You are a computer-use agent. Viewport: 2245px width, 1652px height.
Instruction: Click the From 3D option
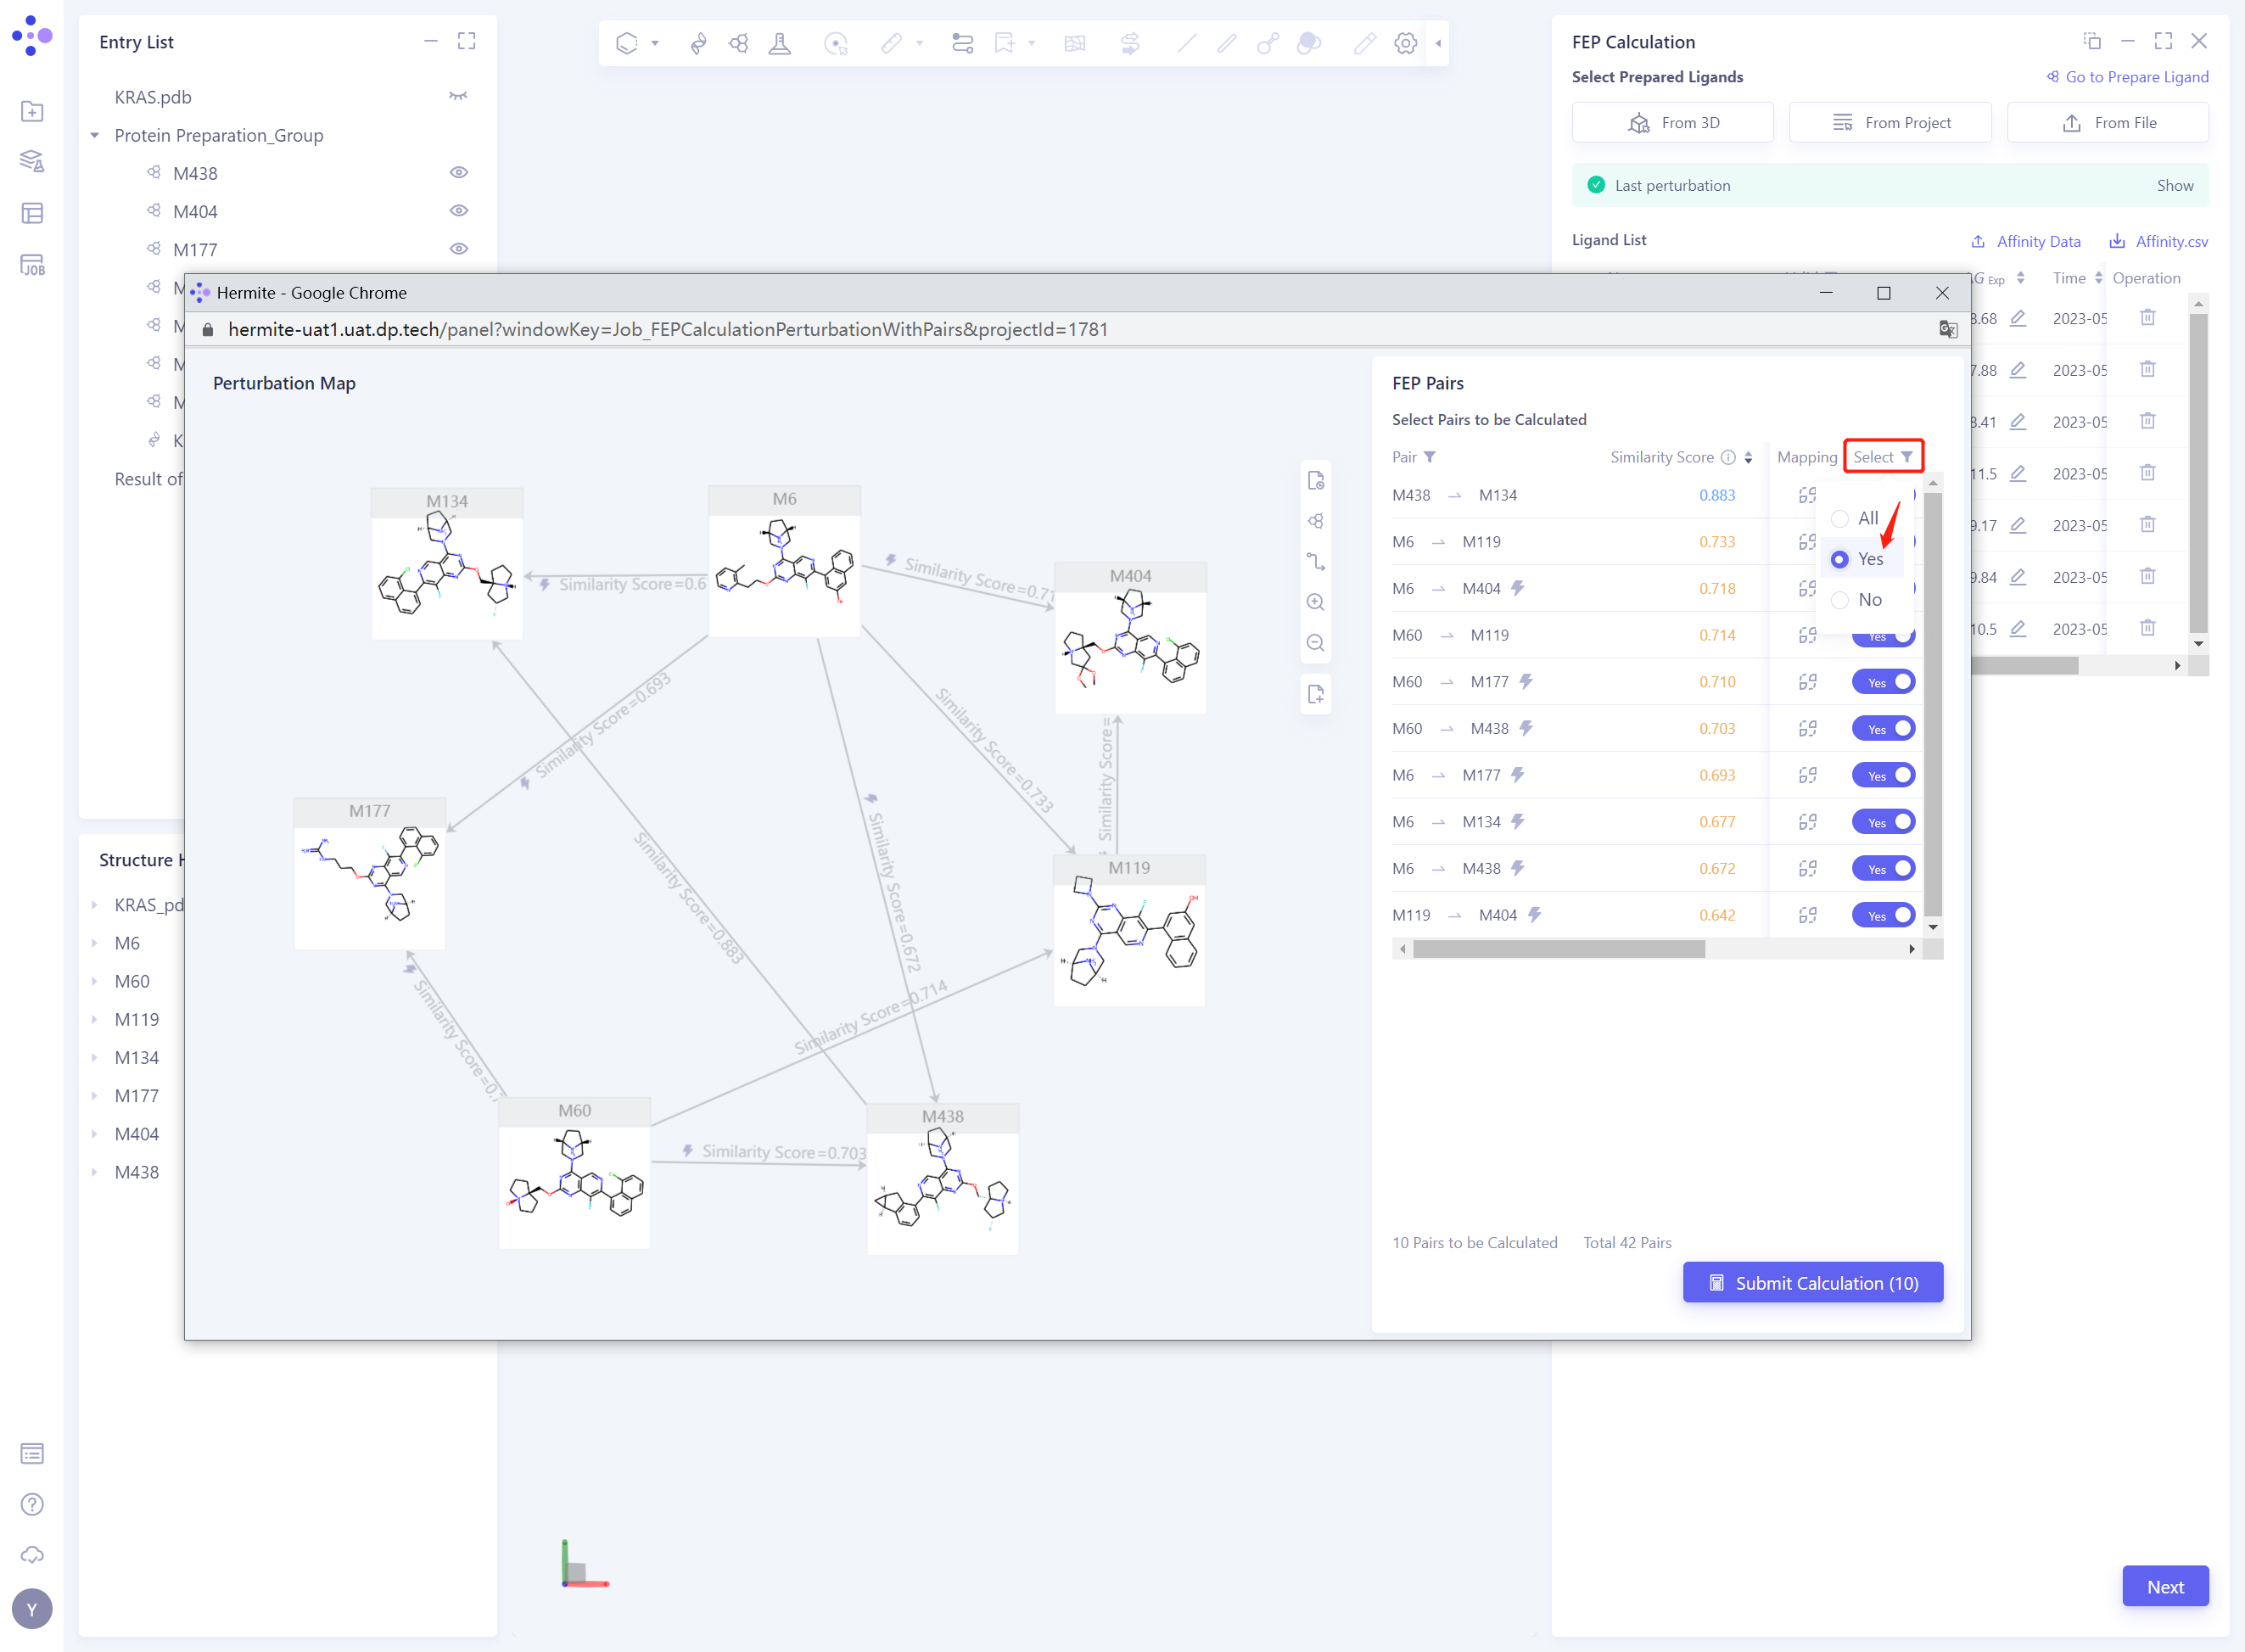1672,123
